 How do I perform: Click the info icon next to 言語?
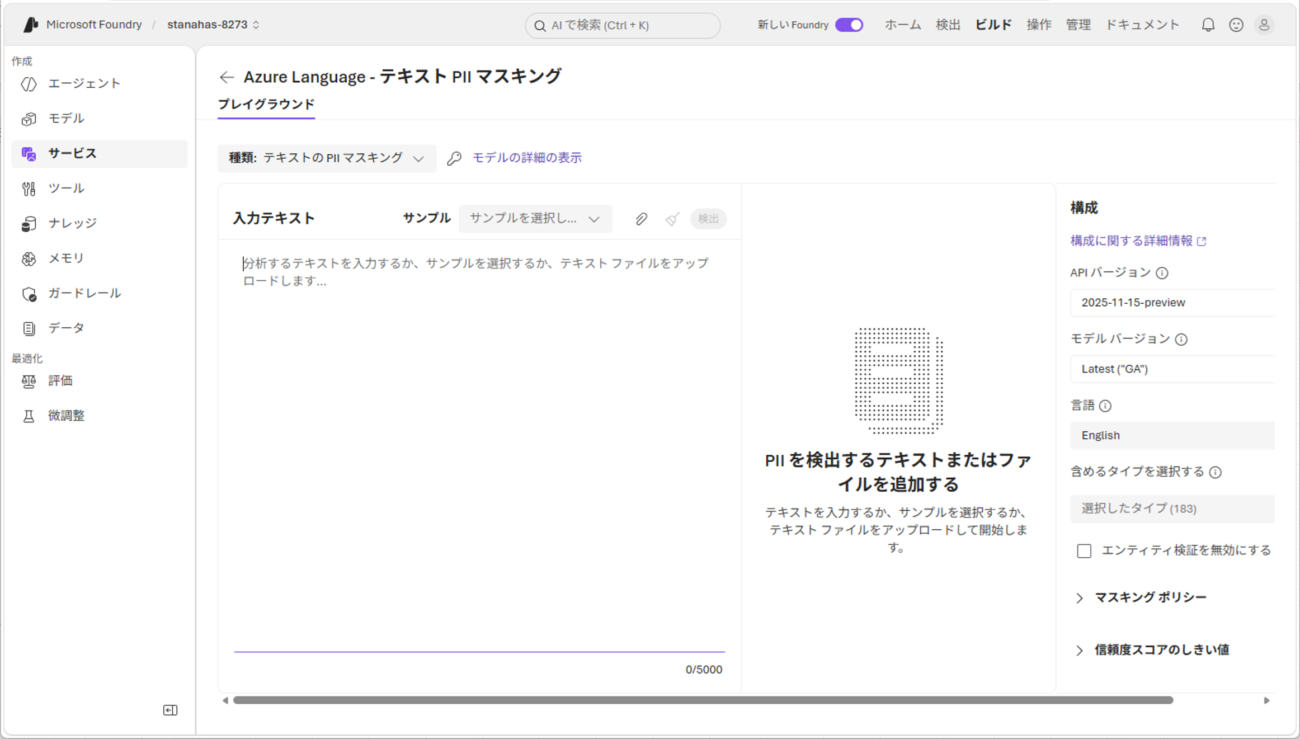(1105, 406)
